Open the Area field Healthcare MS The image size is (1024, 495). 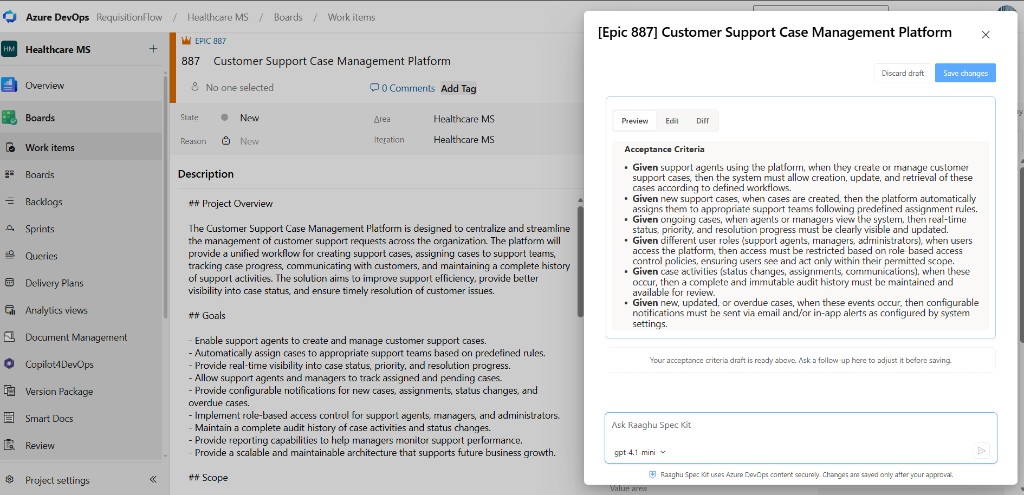[x=464, y=119]
